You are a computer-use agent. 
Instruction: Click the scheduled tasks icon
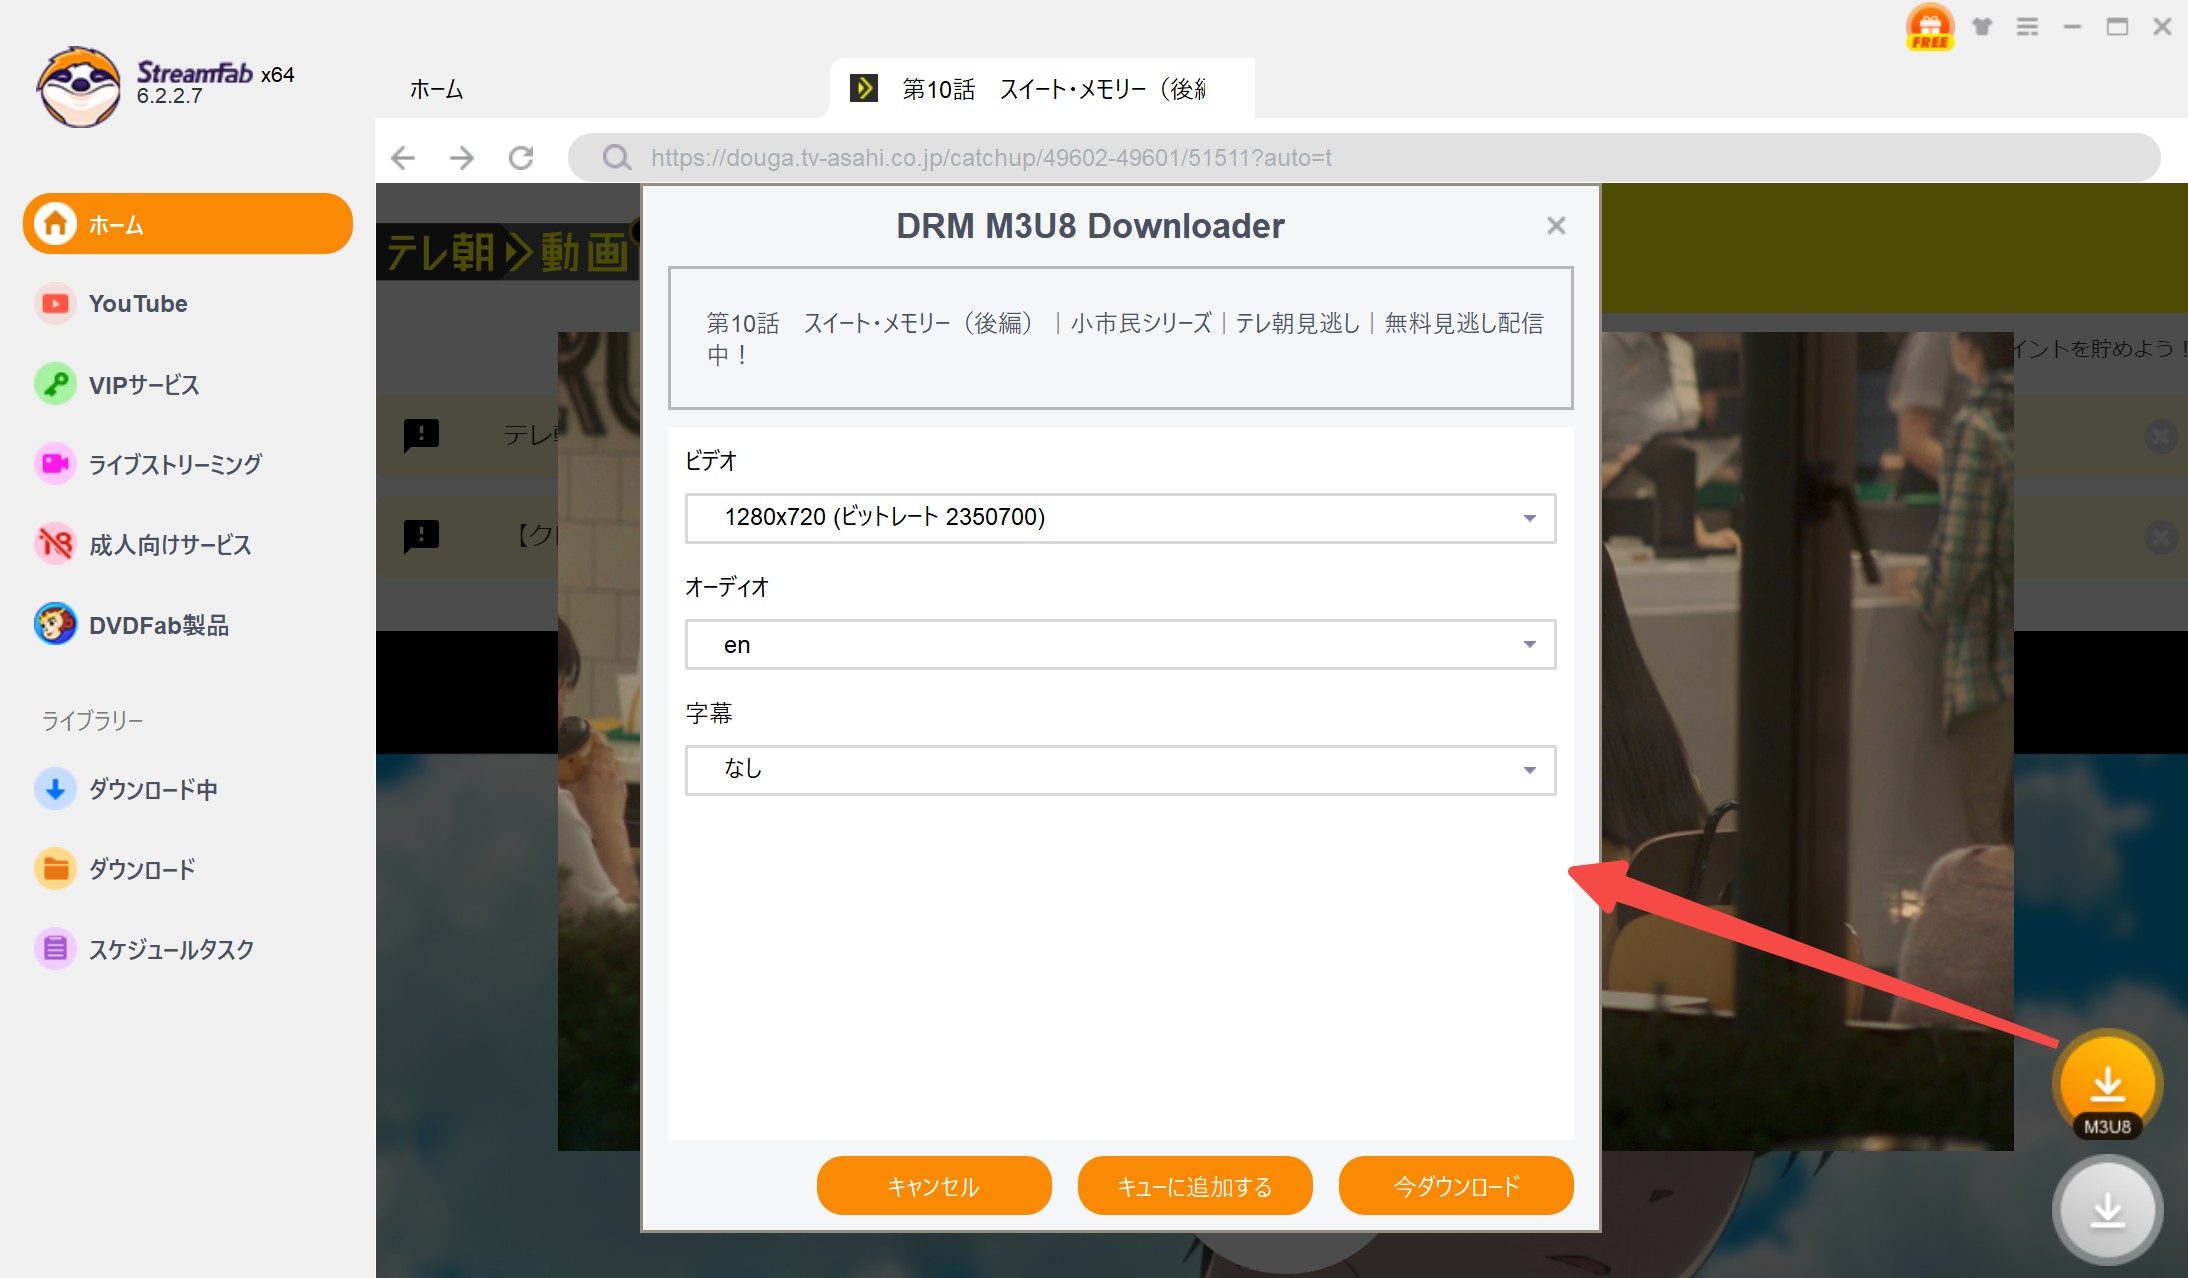56,949
